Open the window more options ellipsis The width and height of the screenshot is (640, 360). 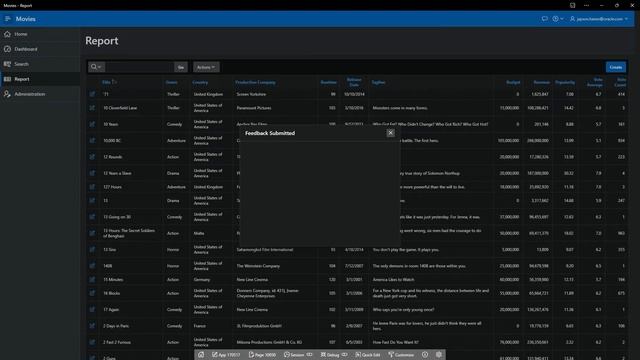pyautogui.click(x=587, y=5)
